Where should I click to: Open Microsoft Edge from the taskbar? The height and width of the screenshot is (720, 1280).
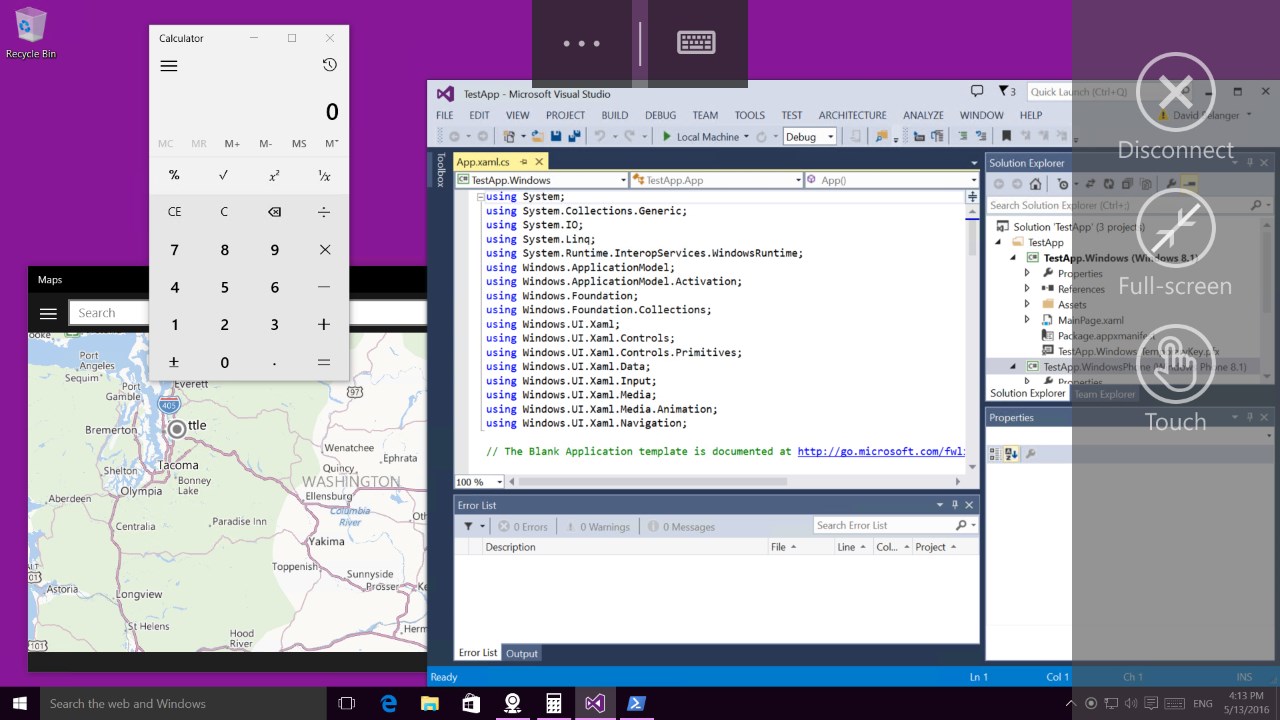(x=389, y=703)
